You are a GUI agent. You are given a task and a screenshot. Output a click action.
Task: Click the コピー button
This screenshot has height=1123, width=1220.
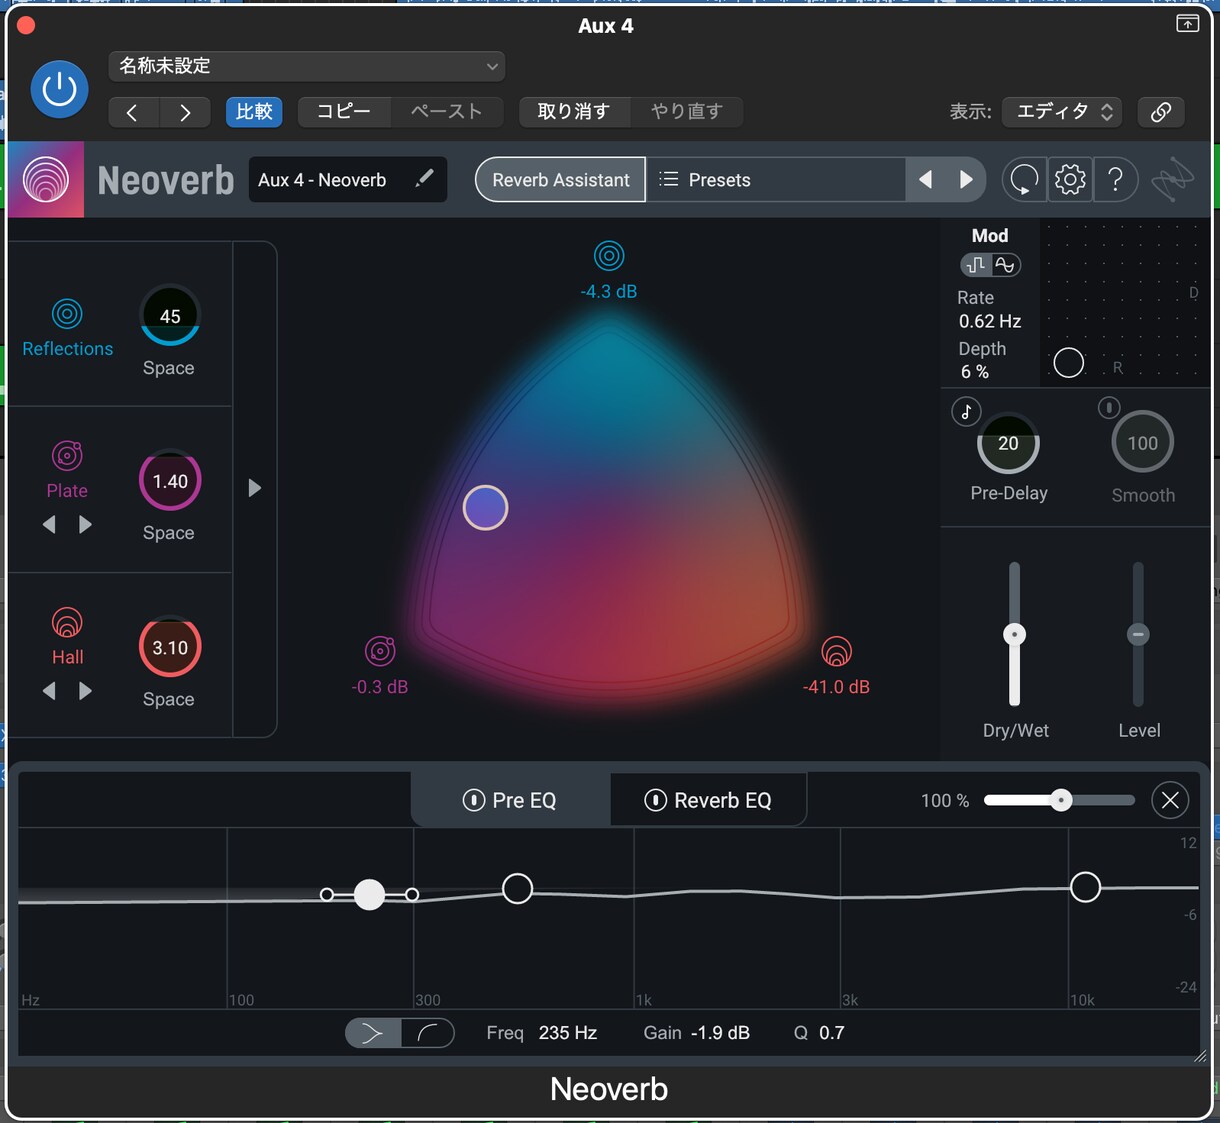[344, 111]
